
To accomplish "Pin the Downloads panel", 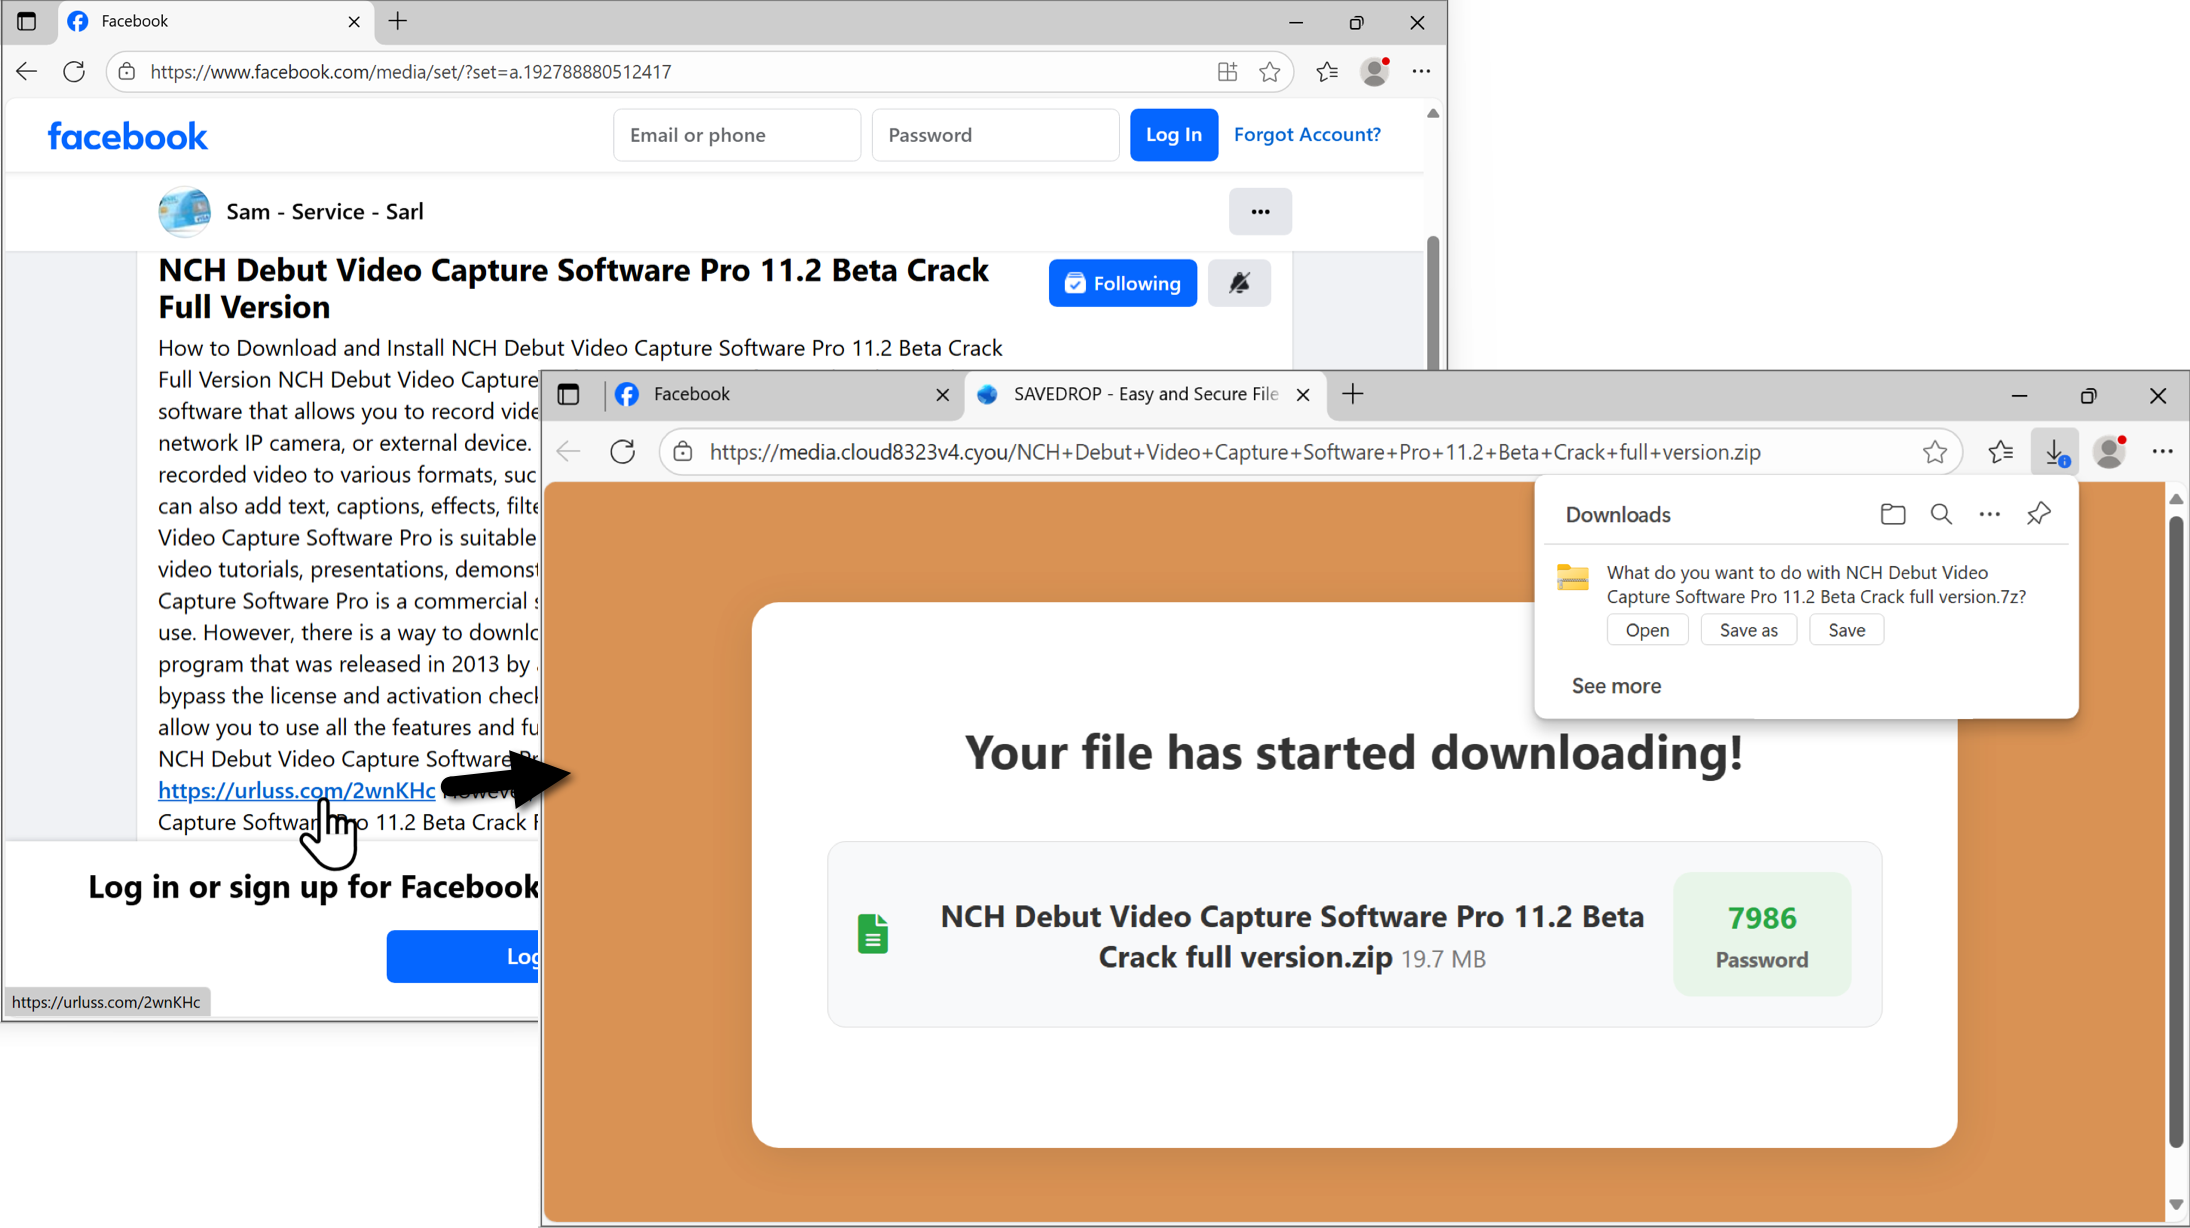I will coord(2038,514).
